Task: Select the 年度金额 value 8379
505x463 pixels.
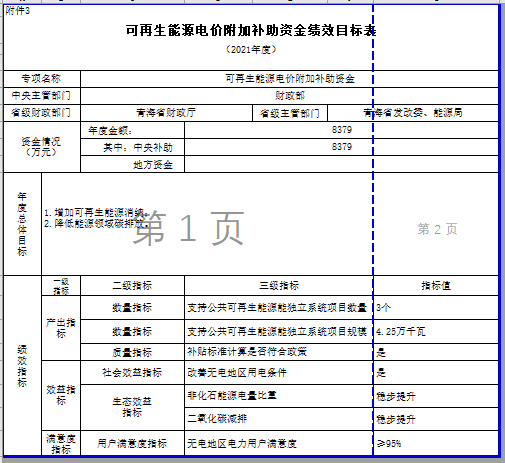Action: (x=341, y=130)
